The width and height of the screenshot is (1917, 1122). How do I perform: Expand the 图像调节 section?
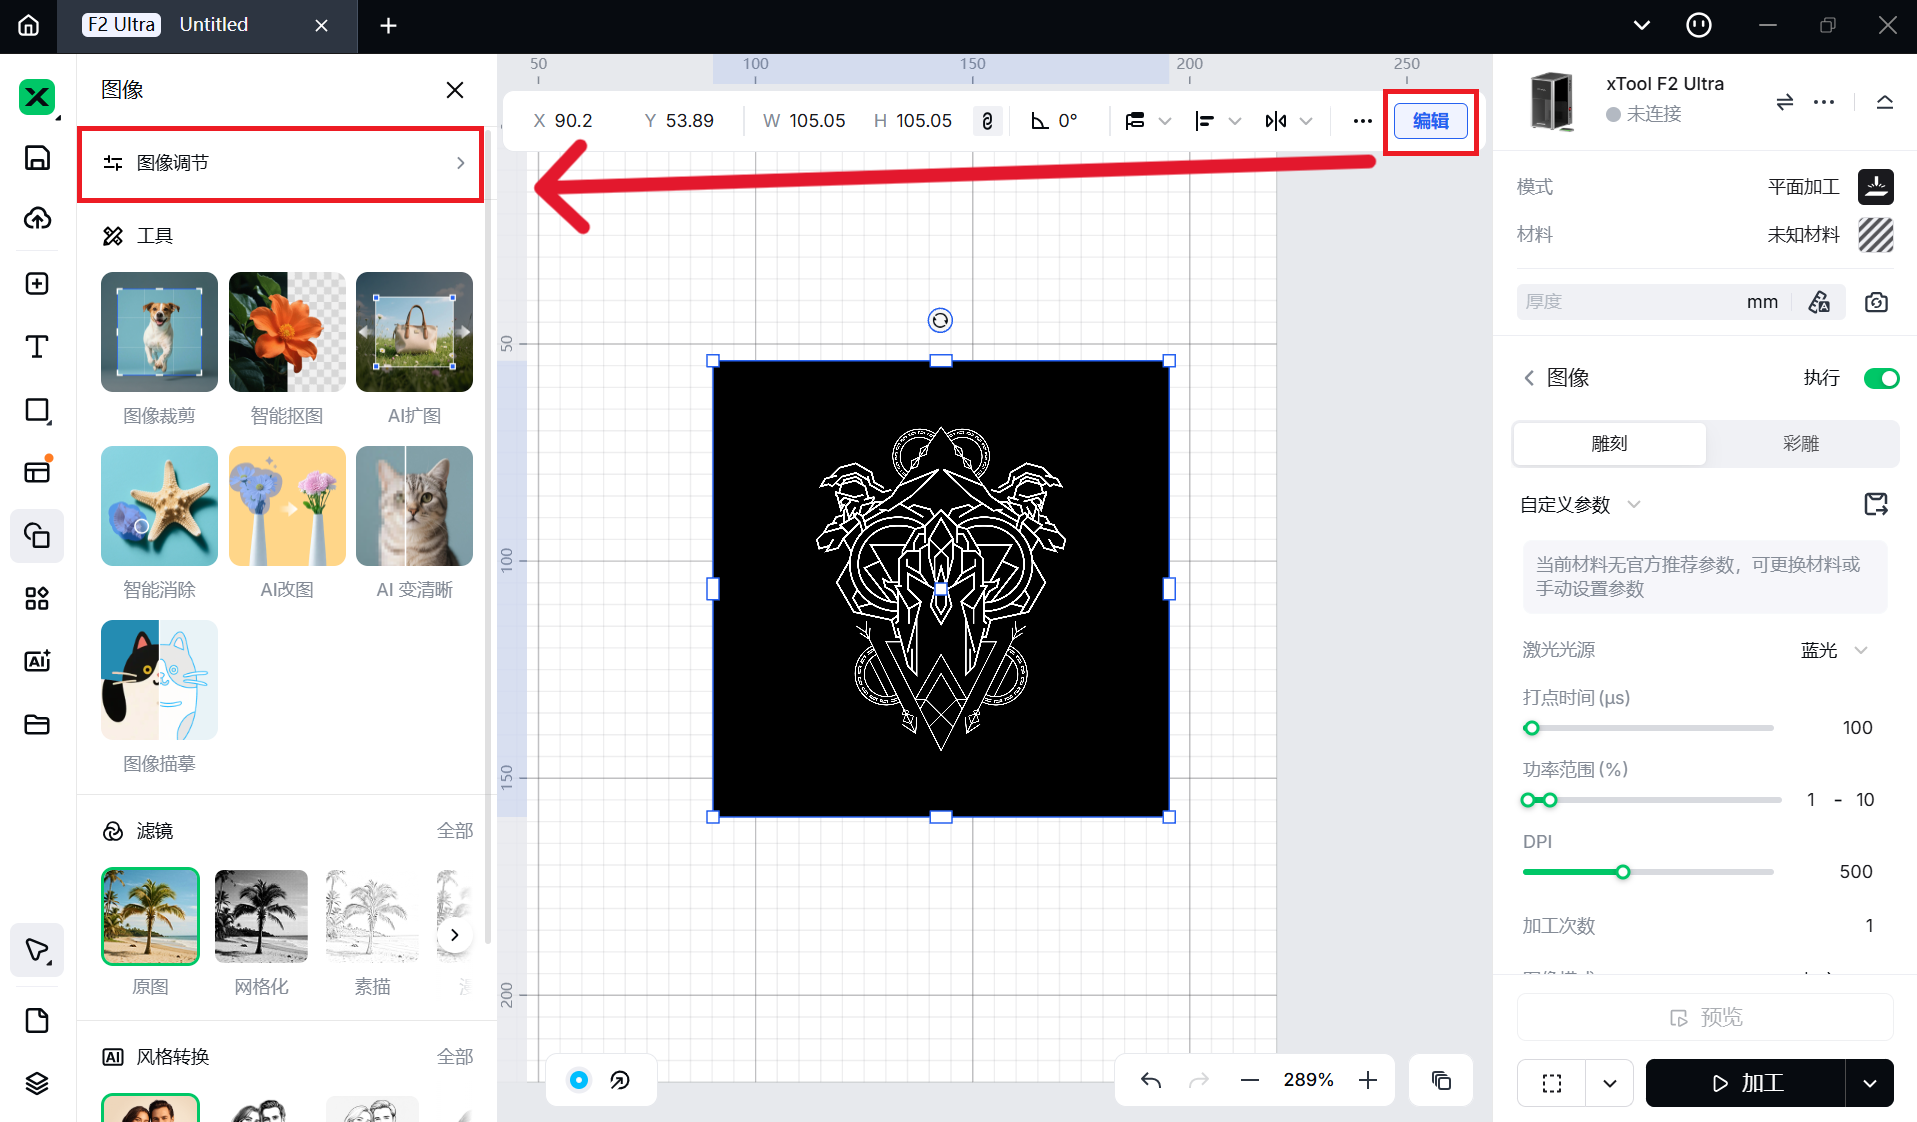pyautogui.click(x=281, y=163)
